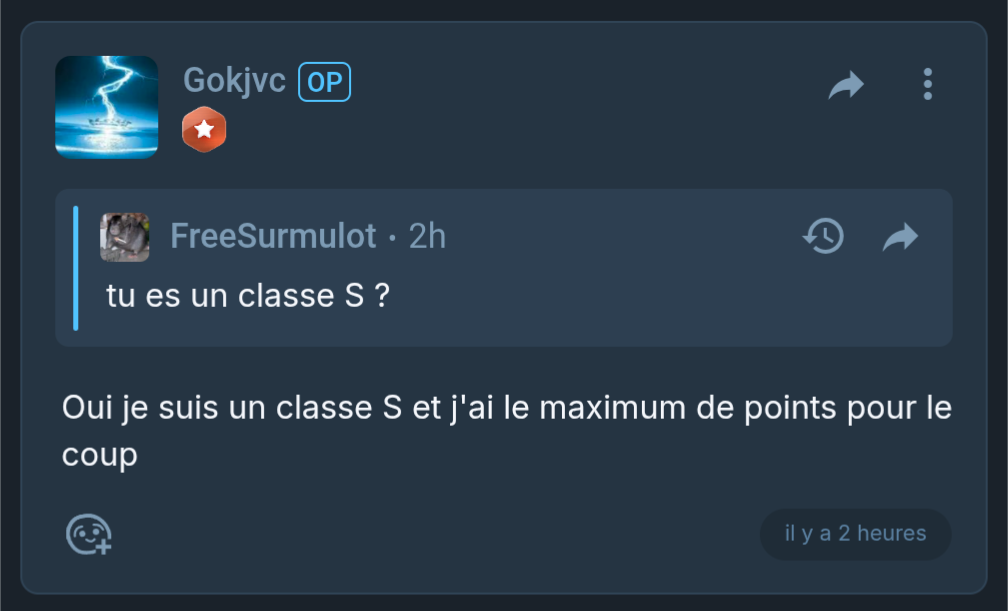Click the quoted text "tu es un classe S ?"
Image resolution: width=1008 pixels, height=611 pixels.
248,296
